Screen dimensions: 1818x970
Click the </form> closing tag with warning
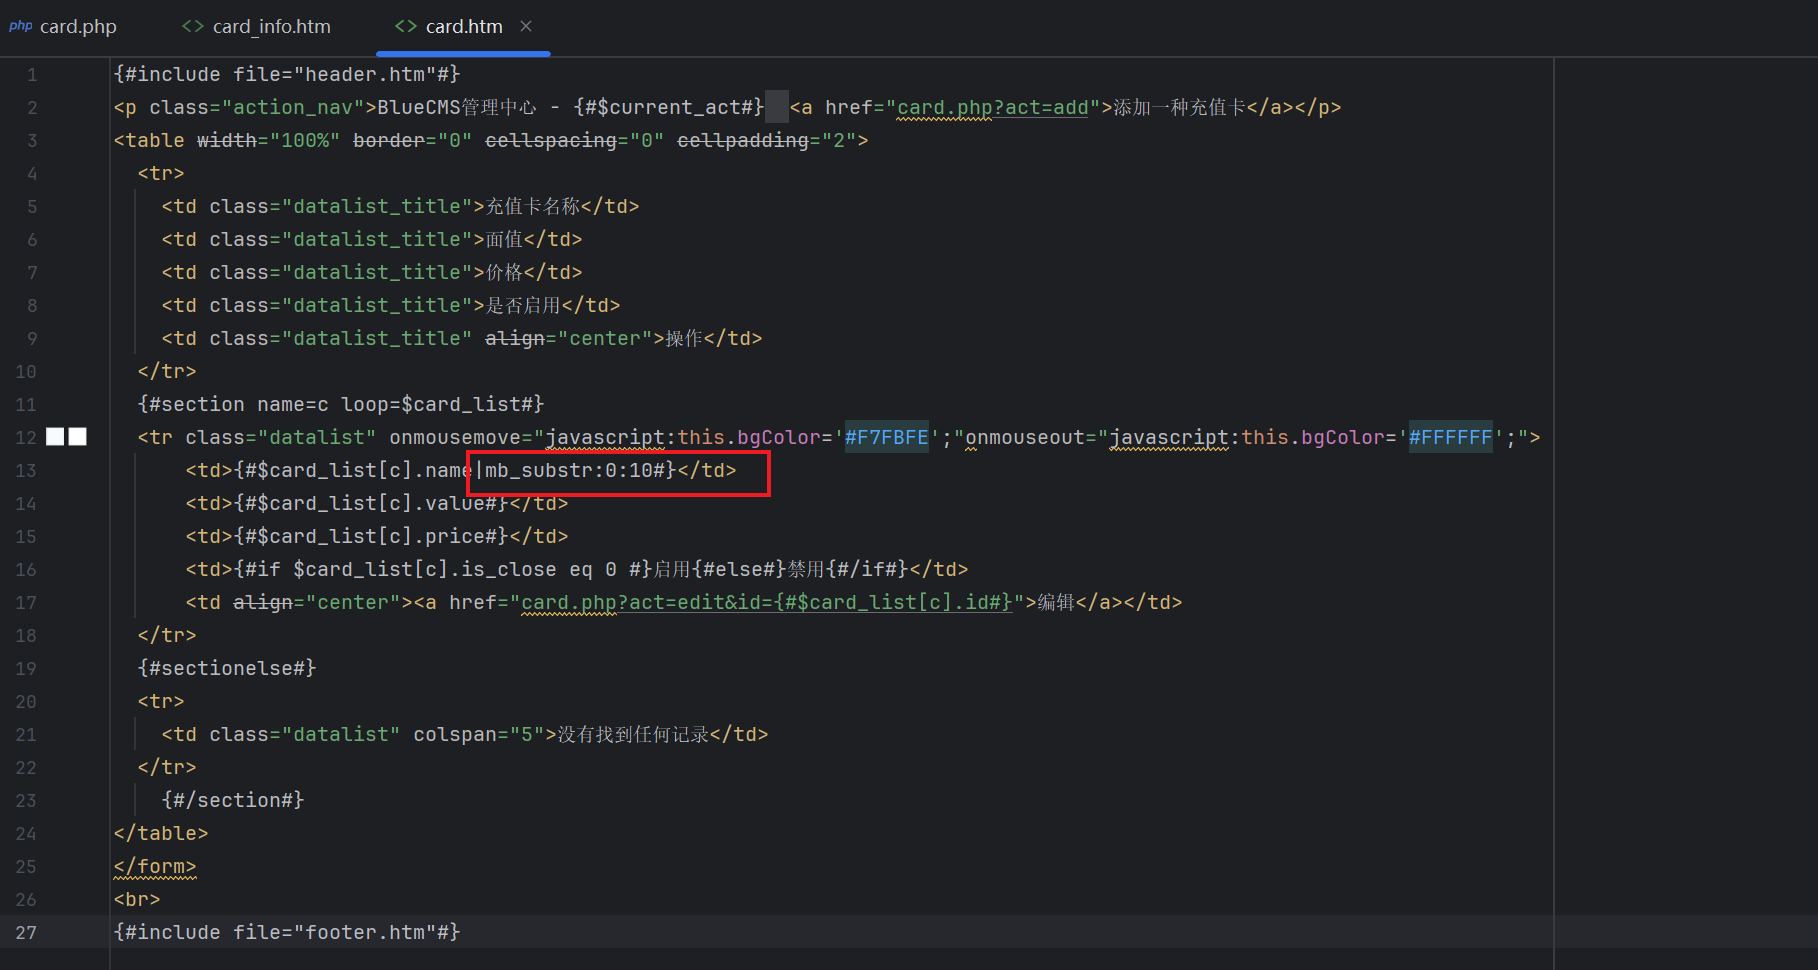(x=155, y=866)
